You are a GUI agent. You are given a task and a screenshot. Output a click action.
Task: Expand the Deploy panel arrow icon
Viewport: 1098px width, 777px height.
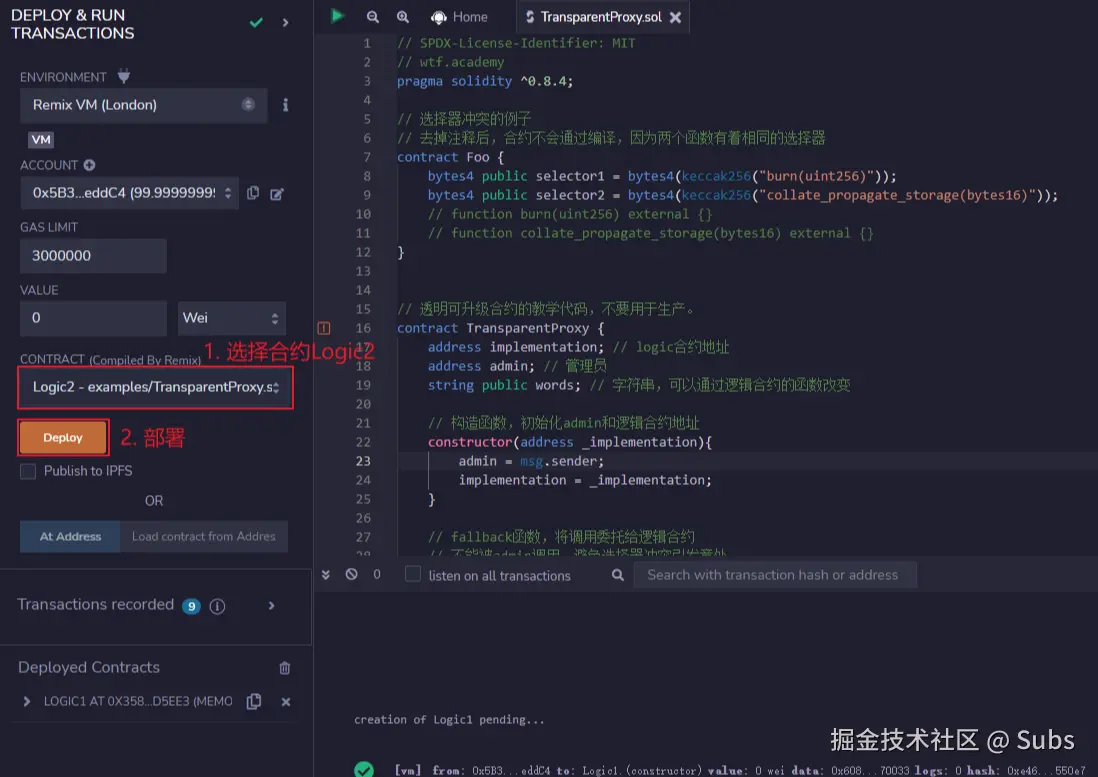click(x=285, y=22)
